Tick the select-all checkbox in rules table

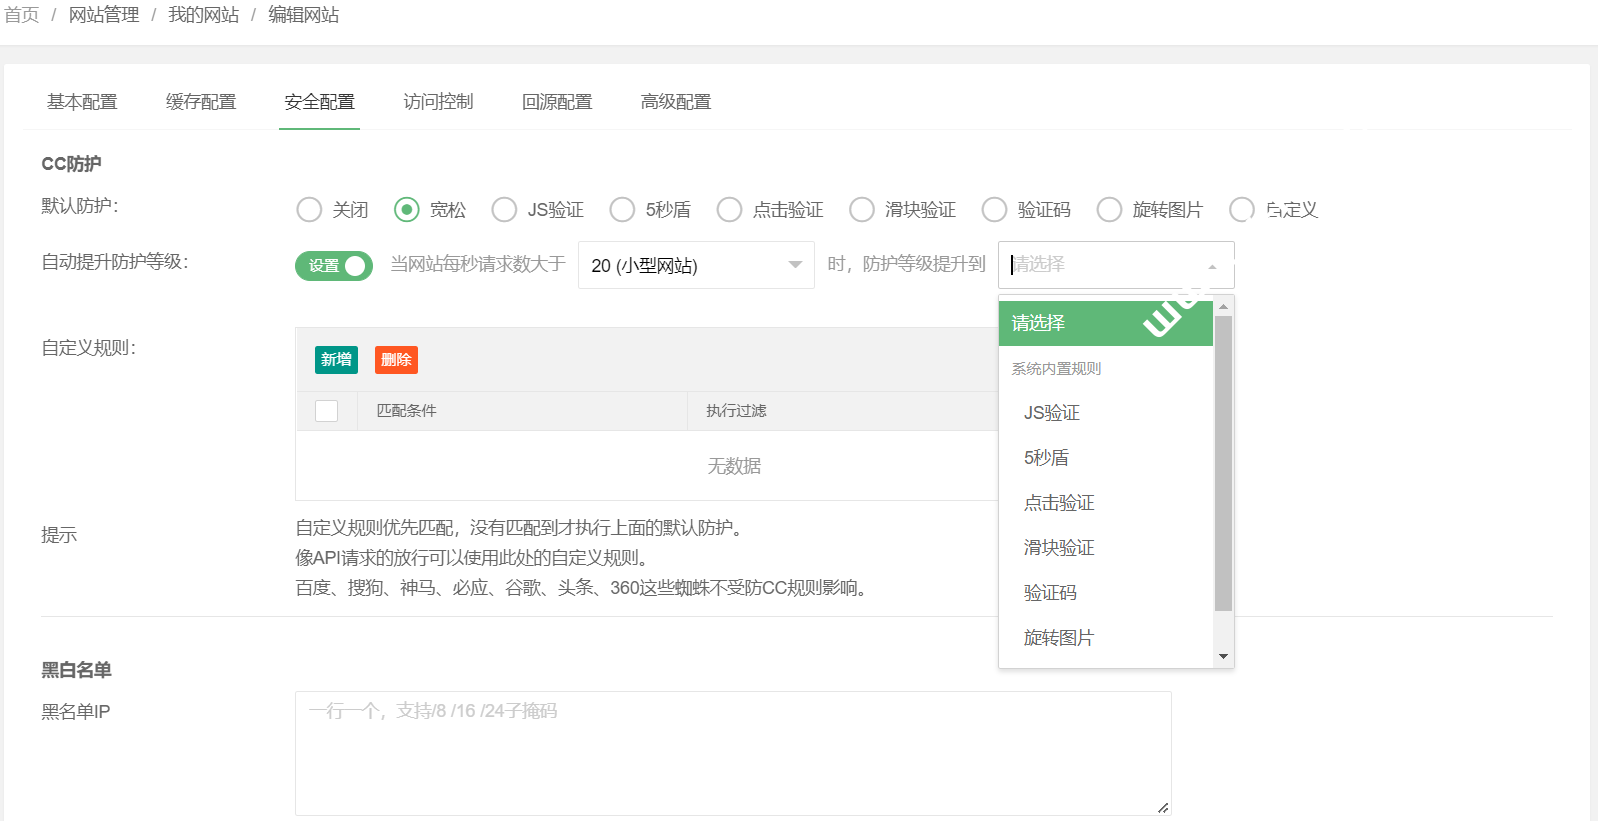[327, 411]
